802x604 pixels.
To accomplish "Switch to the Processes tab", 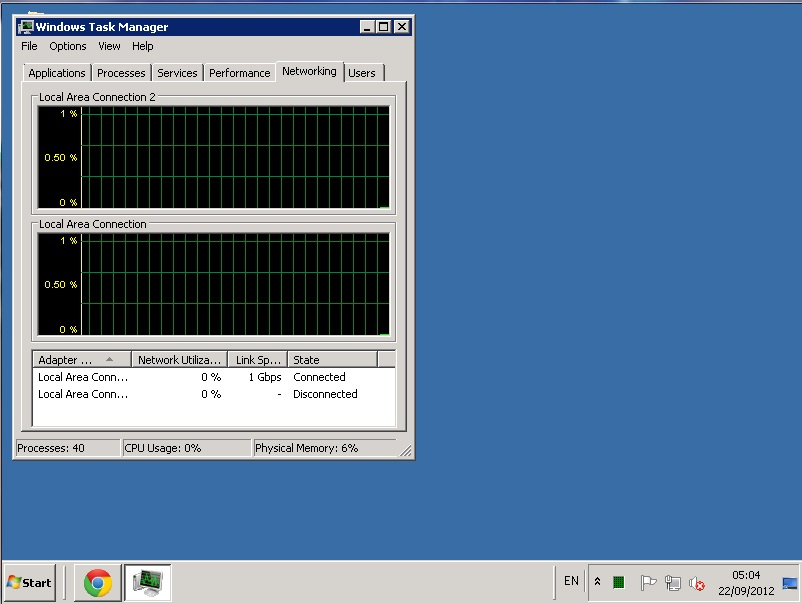I will 121,73.
